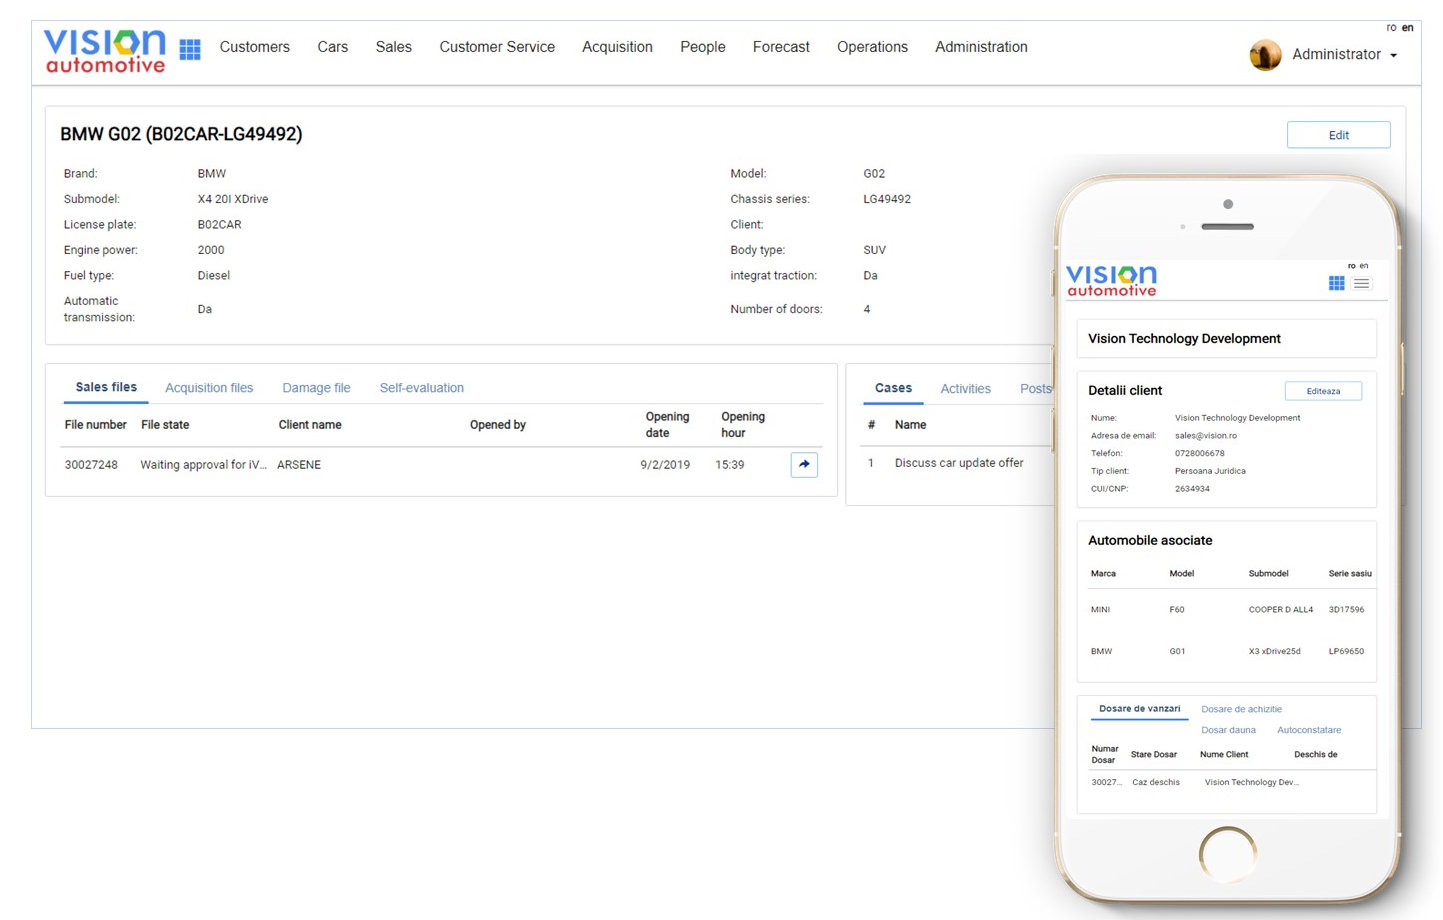
Task: Open the Cars menu
Action: tap(333, 47)
